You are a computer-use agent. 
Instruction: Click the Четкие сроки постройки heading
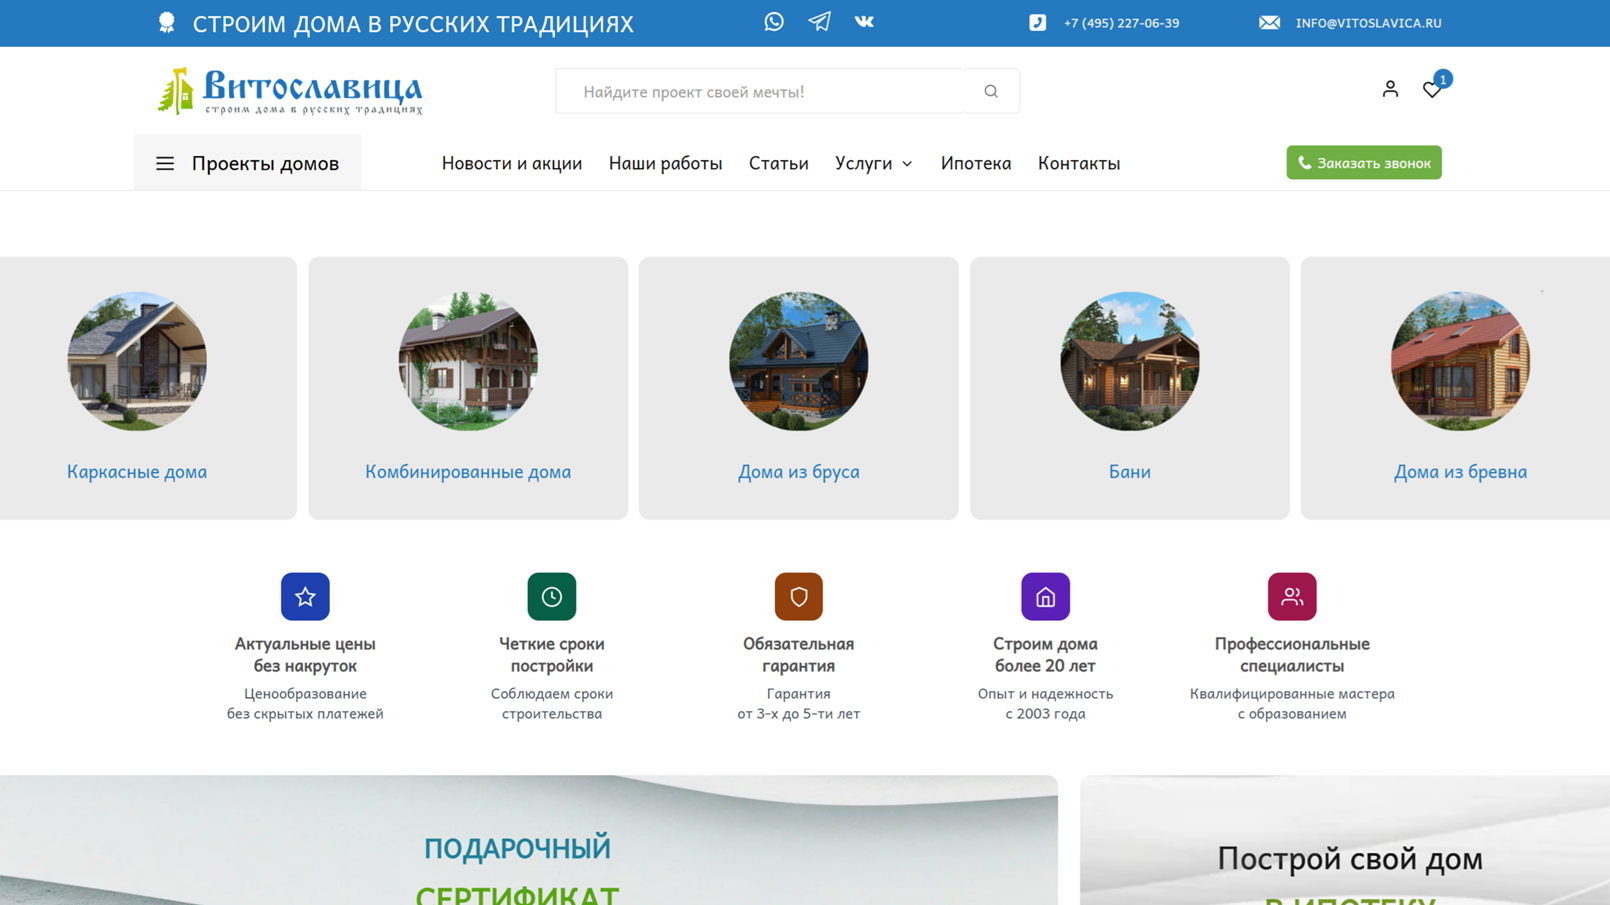(x=552, y=655)
